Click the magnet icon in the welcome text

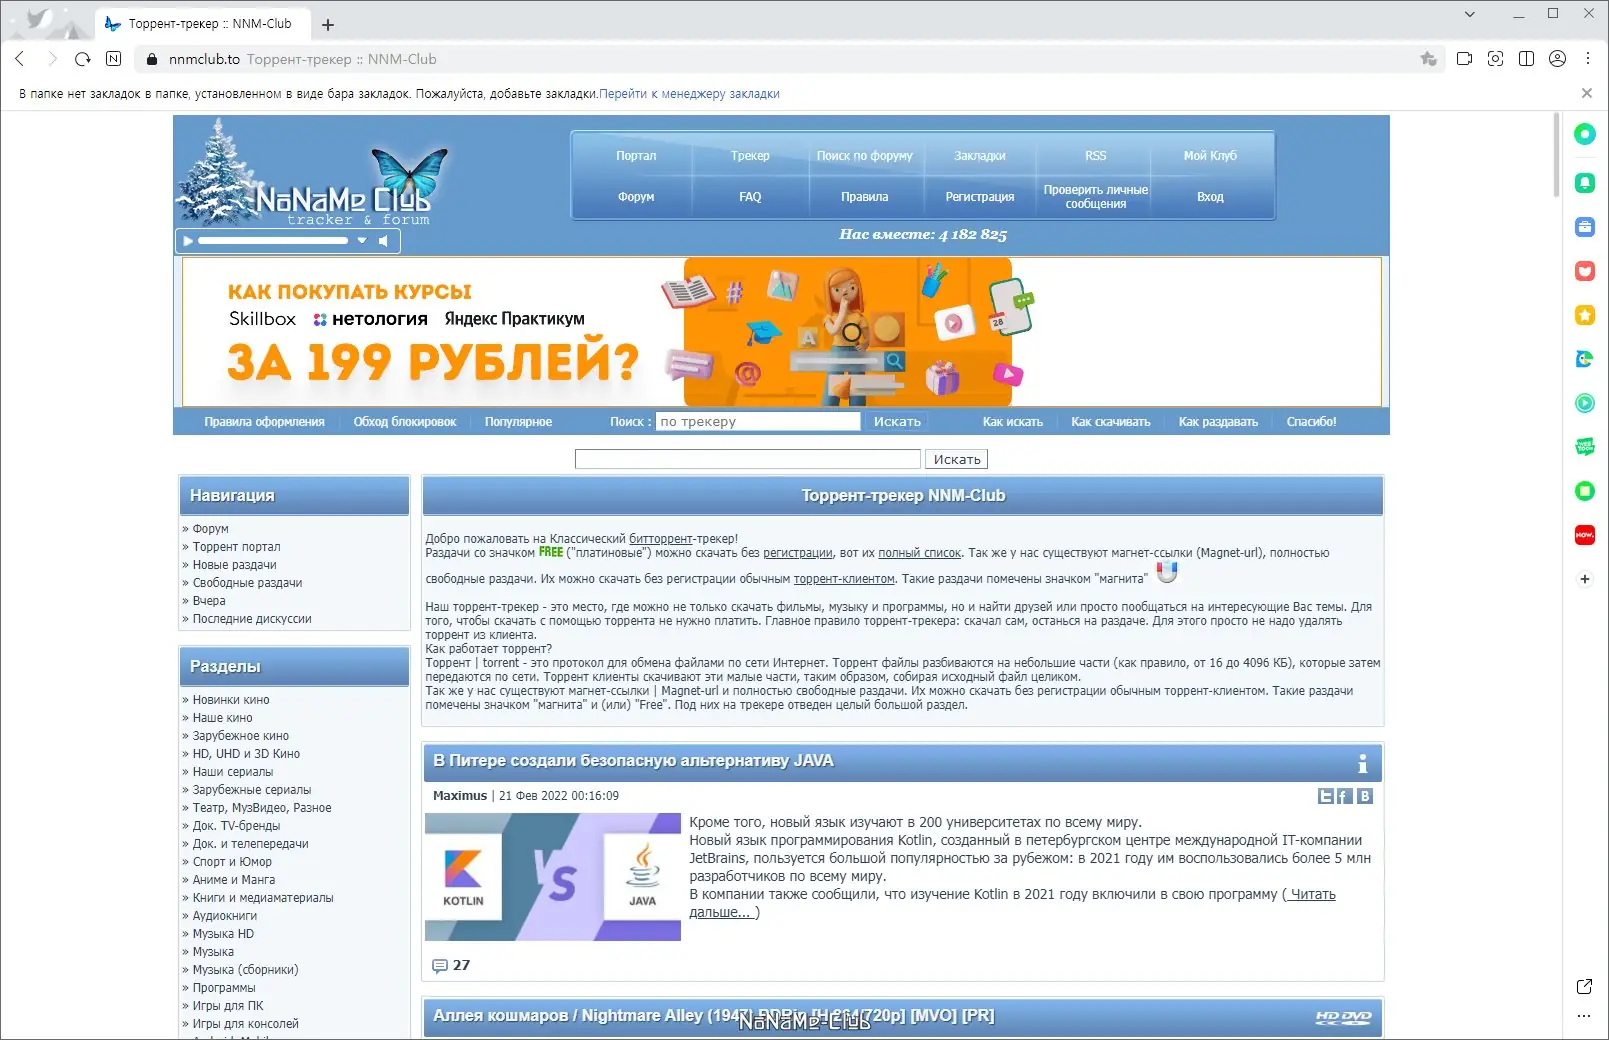[1167, 573]
